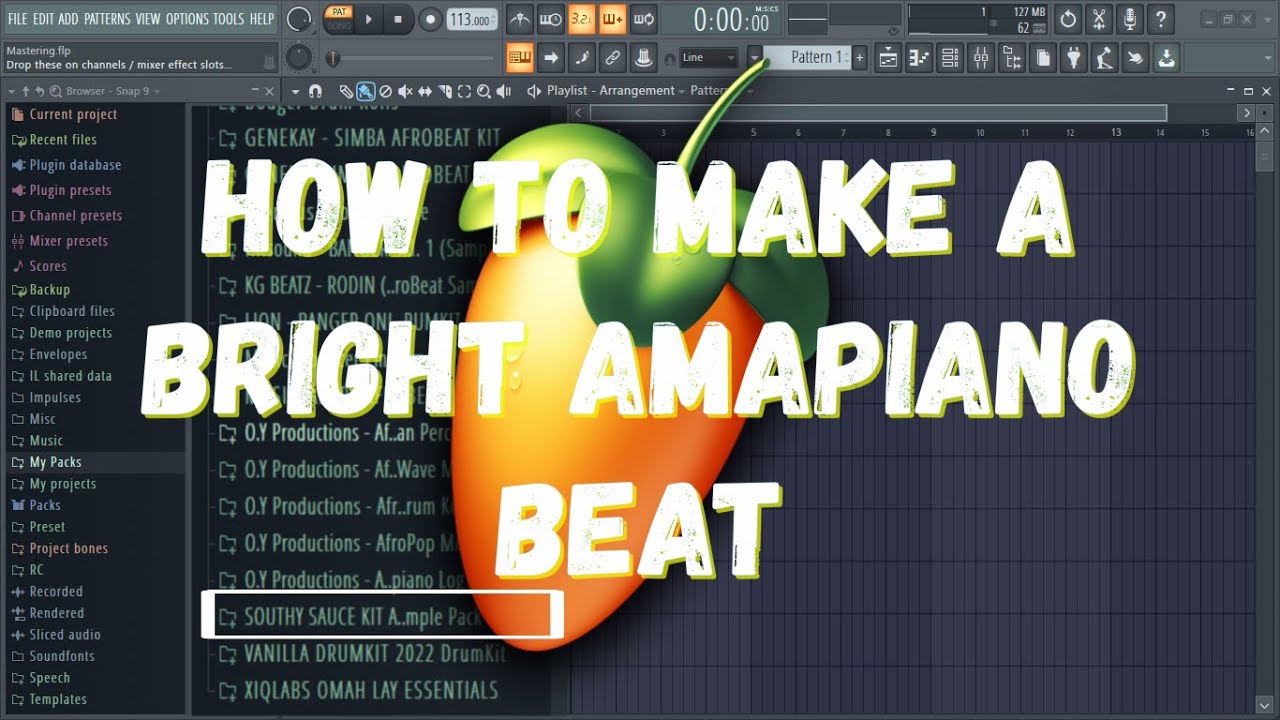The height and width of the screenshot is (720, 1280).
Task: Open the Piano roll view
Action: click(x=919, y=58)
